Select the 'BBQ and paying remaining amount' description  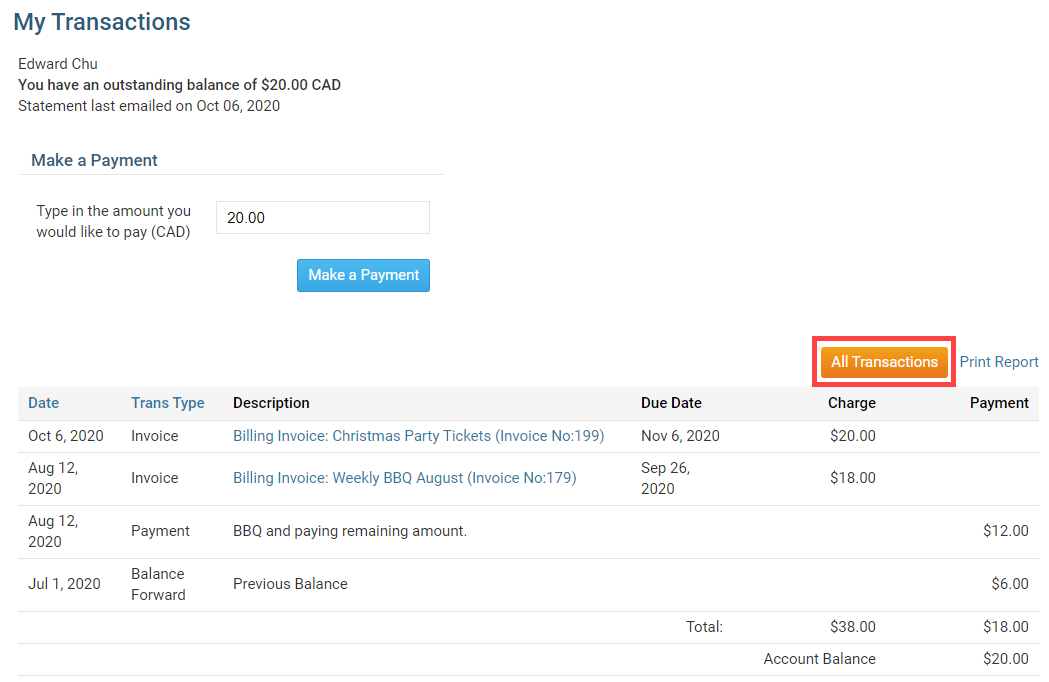[x=349, y=531]
